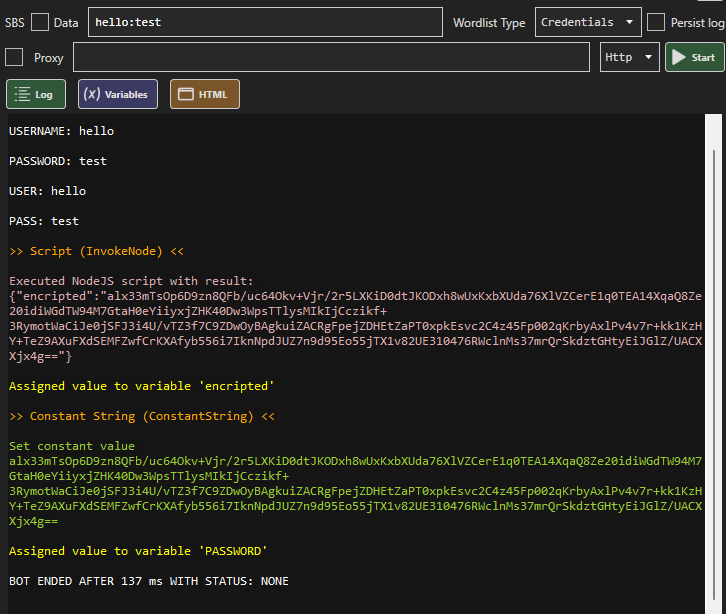Click the list icon on Log button
The width and height of the screenshot is (726, 614).
22,94
